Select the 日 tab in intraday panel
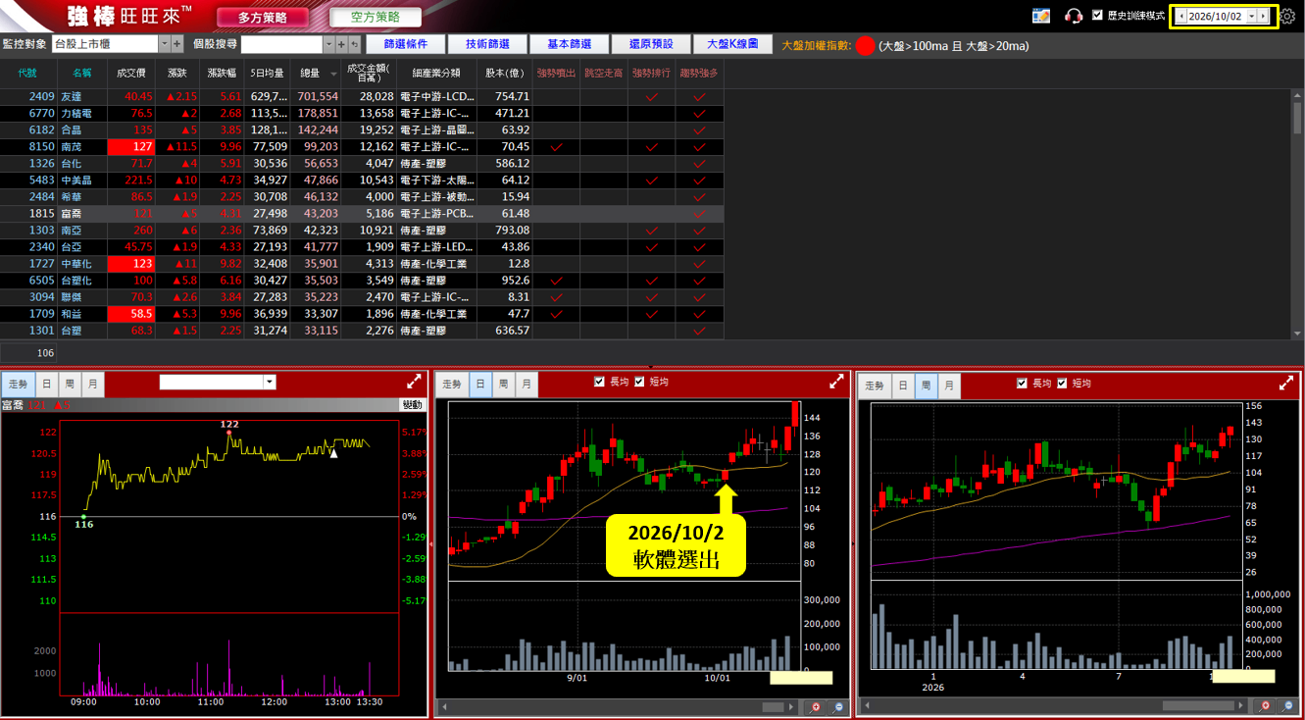This screenshot has width=1305, height=720. click(47, 384)
